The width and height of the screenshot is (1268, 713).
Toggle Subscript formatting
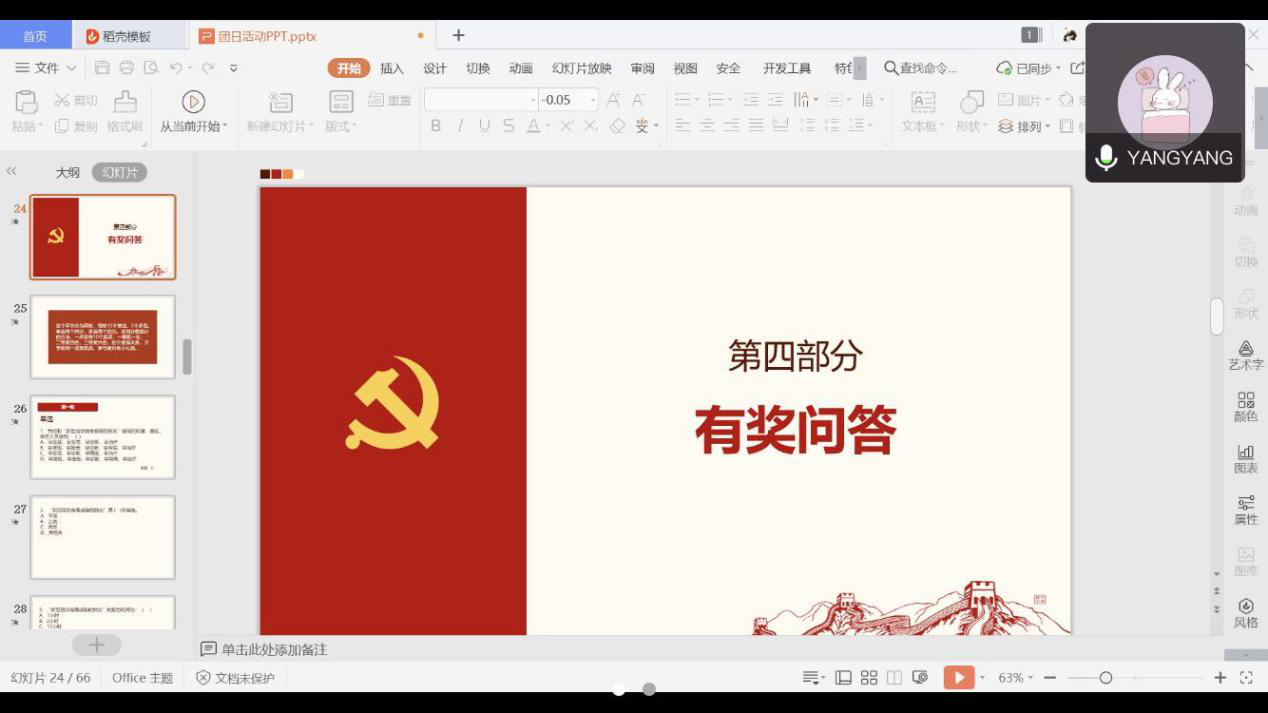pyautogui.click(x=590, y=126)
